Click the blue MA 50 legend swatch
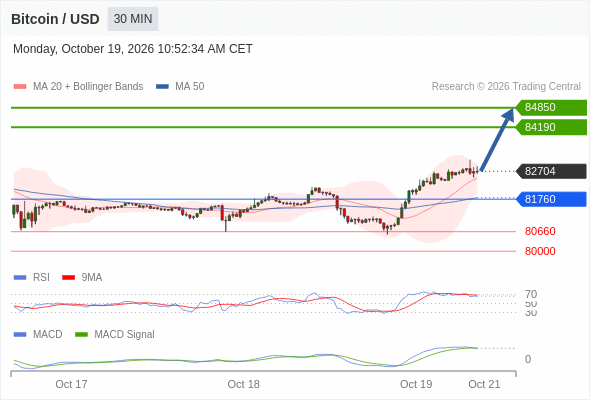This screenshot has width=590, height=400. (162, 87)
